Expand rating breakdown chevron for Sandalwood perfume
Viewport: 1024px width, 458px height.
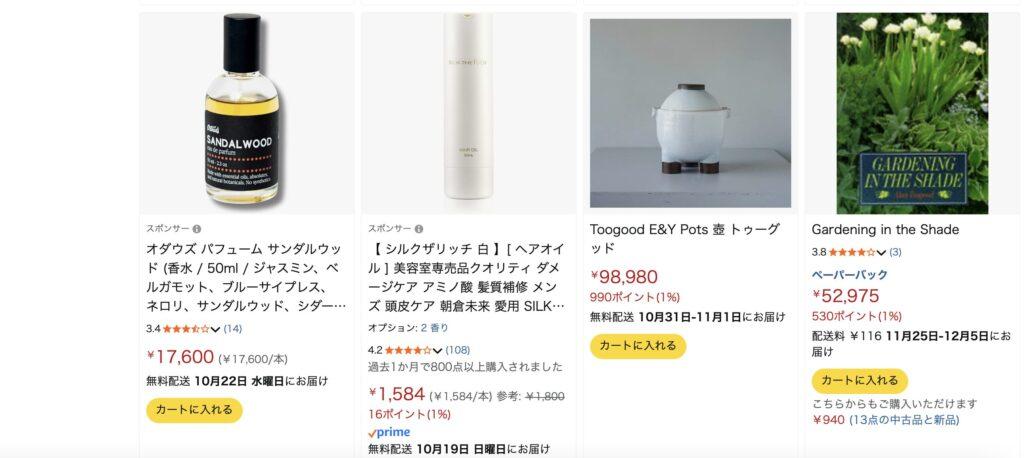[215, 329]
